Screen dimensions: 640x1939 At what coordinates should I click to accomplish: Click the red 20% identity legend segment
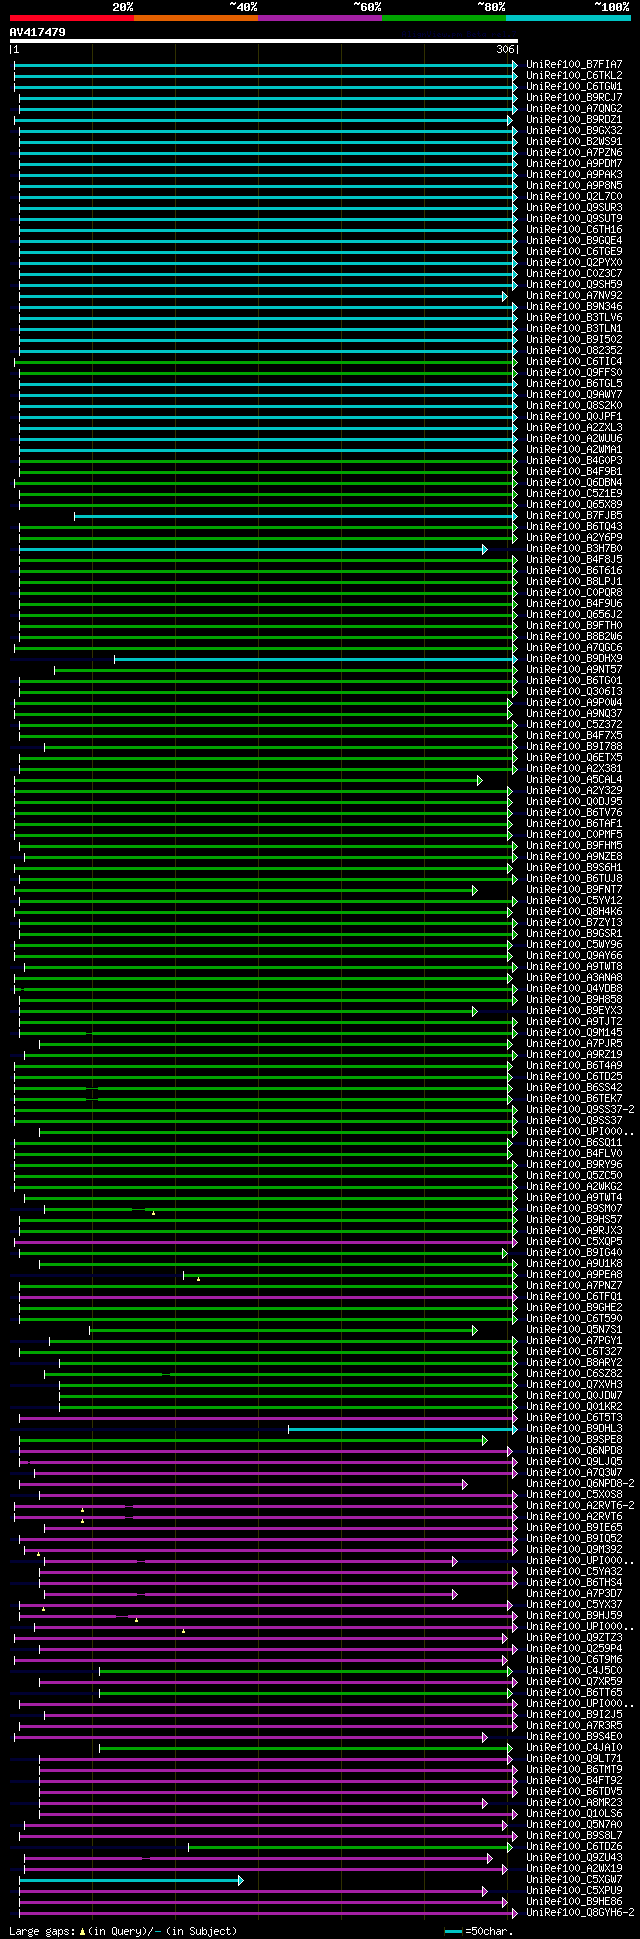point(71,18)
